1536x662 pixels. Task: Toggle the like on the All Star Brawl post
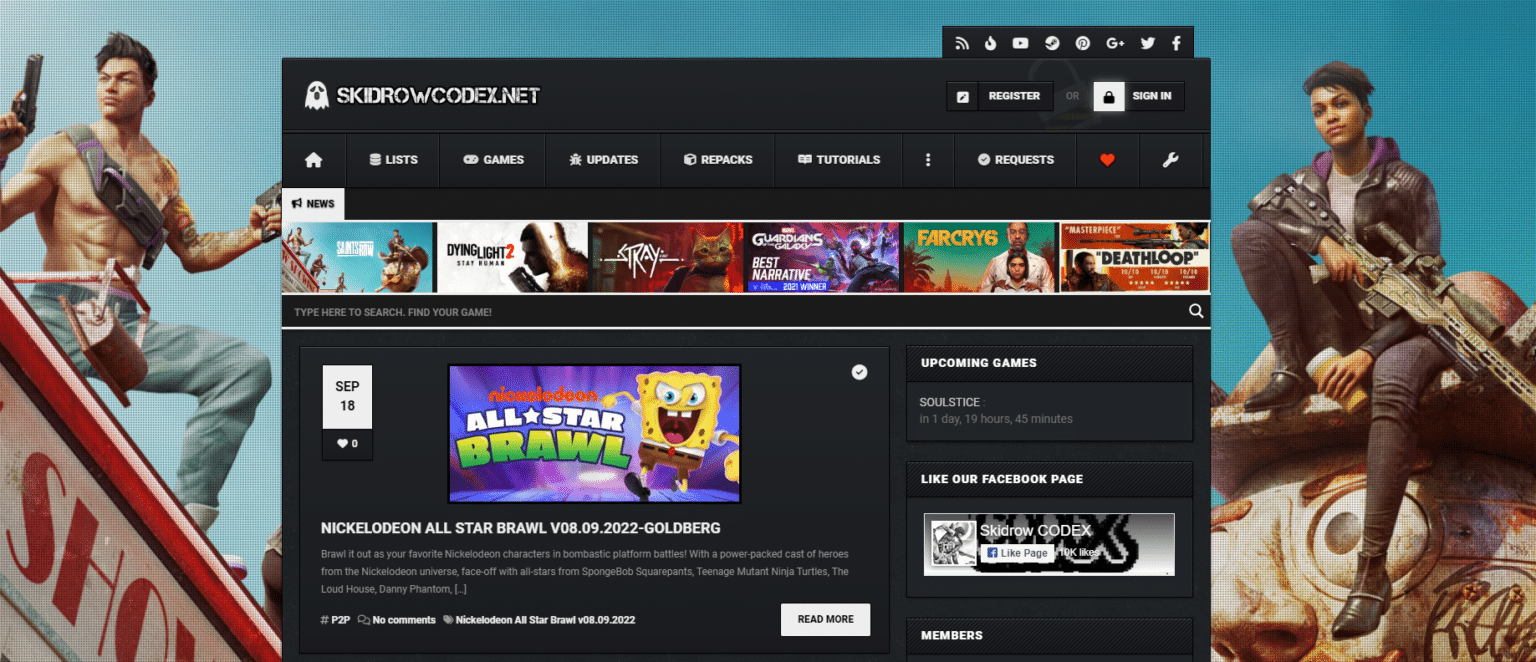[x=347, y=443]
